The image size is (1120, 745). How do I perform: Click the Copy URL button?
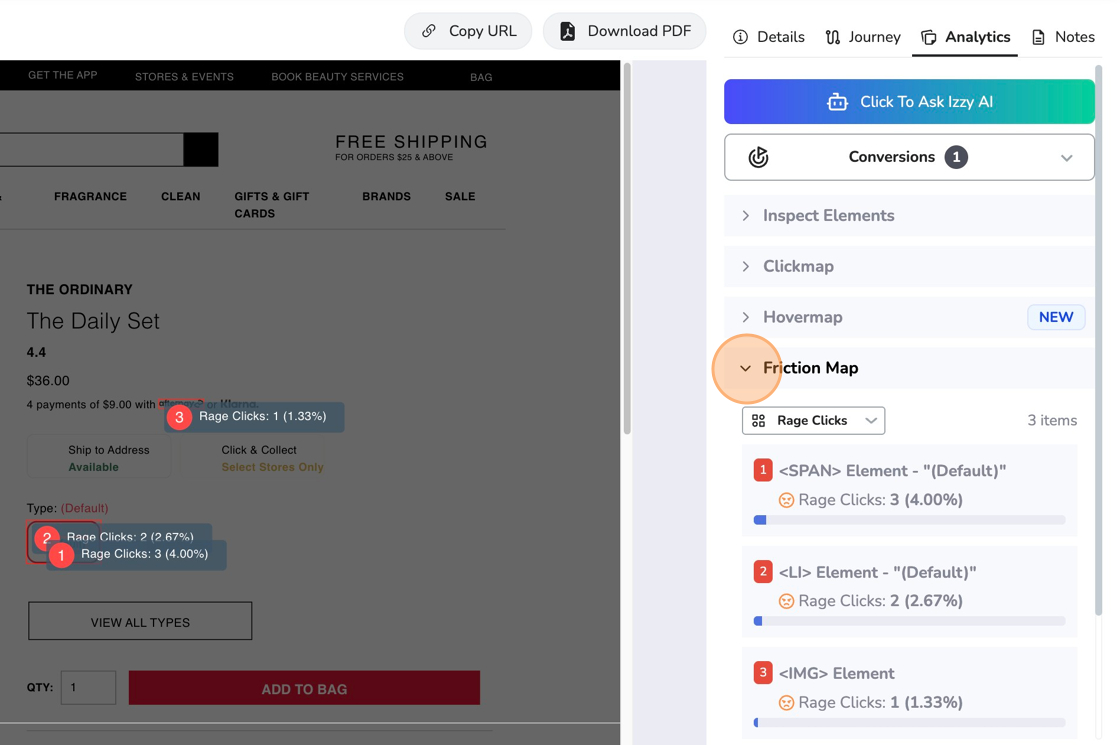pos(468,31)
